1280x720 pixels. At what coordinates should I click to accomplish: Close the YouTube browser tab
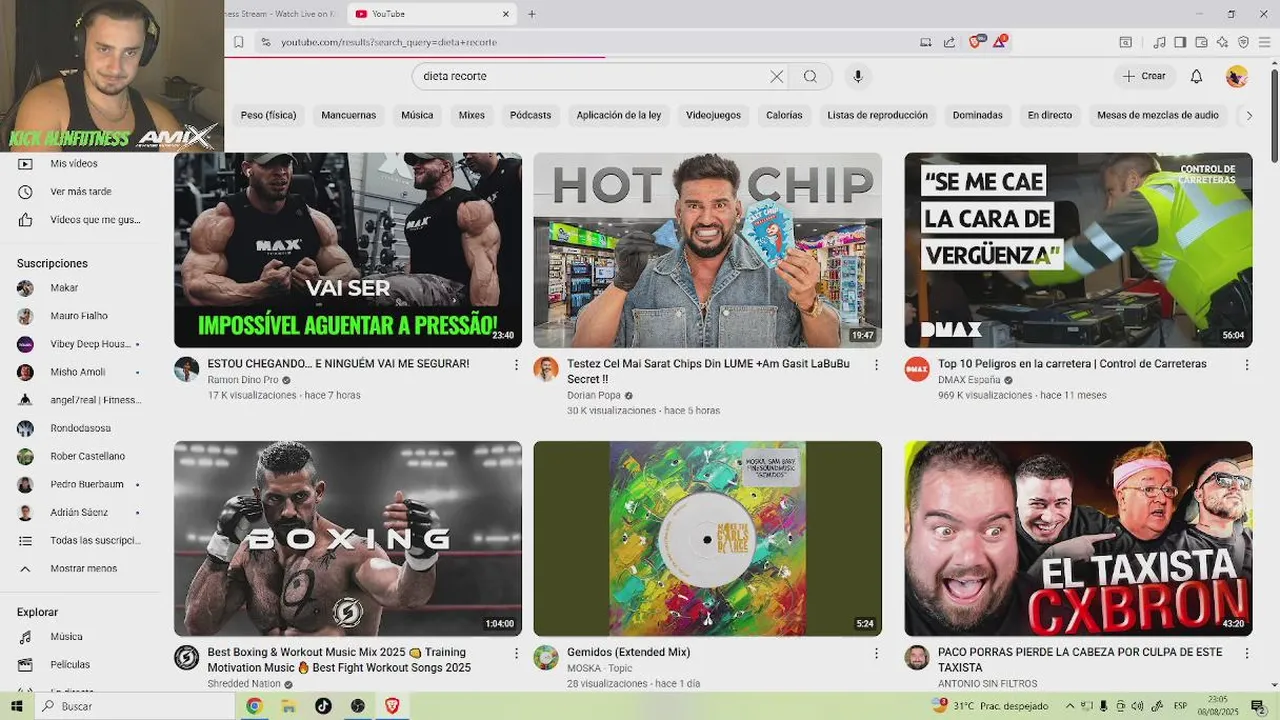(506, 14)
